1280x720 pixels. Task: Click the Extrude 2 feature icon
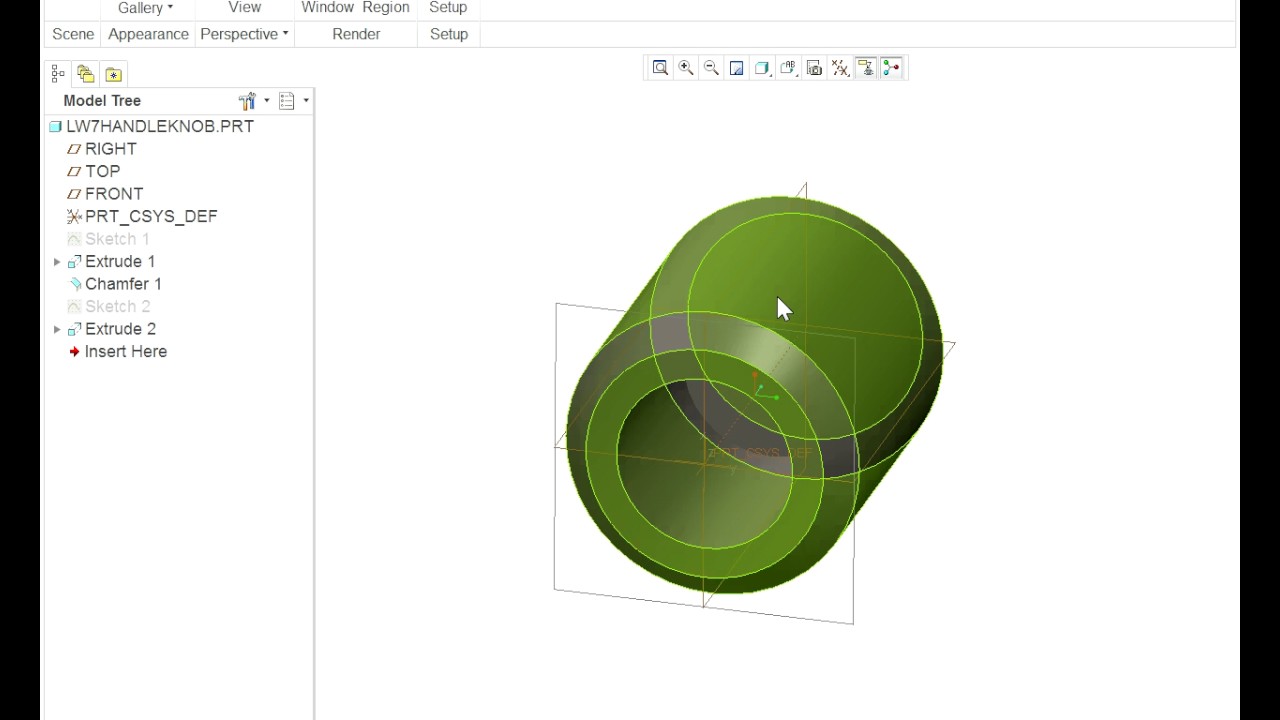(x=74, y=329)
